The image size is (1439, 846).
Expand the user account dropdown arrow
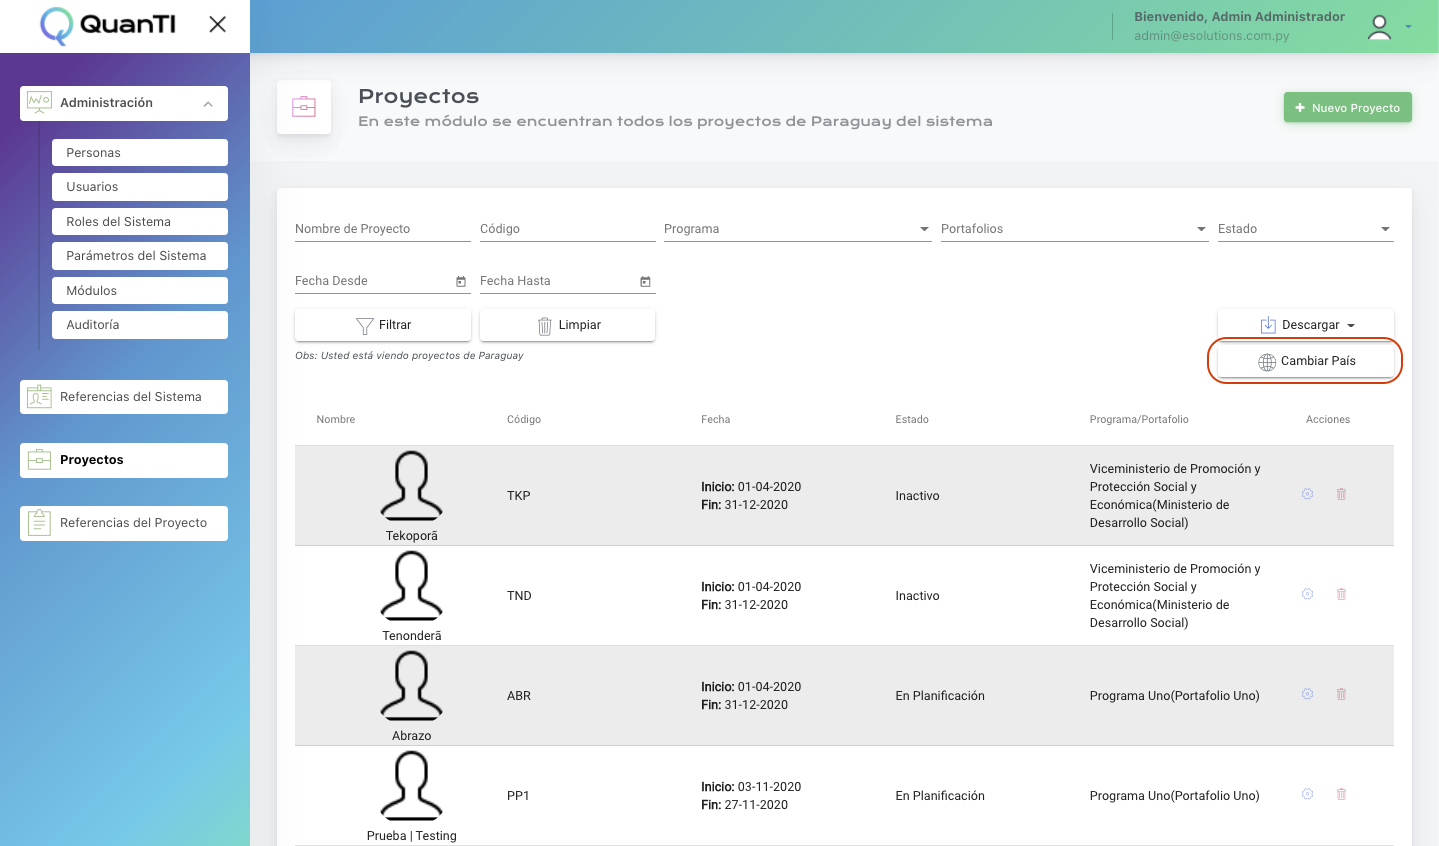(x=1408, y=27)
